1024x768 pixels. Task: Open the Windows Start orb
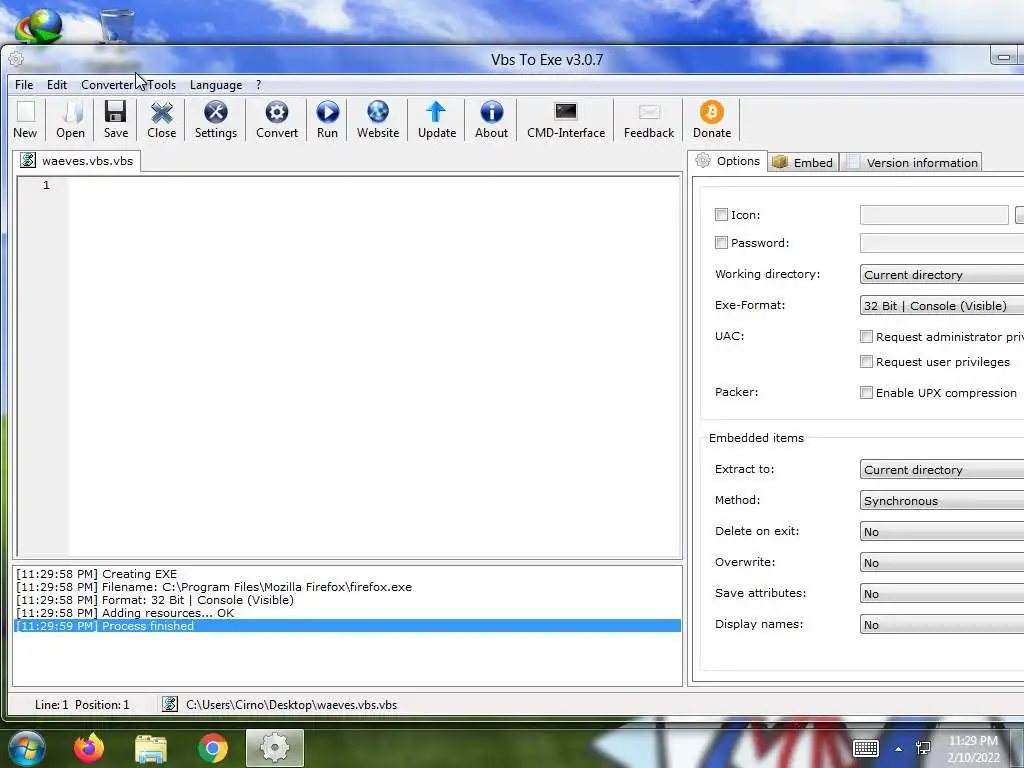tap(26, 748)
